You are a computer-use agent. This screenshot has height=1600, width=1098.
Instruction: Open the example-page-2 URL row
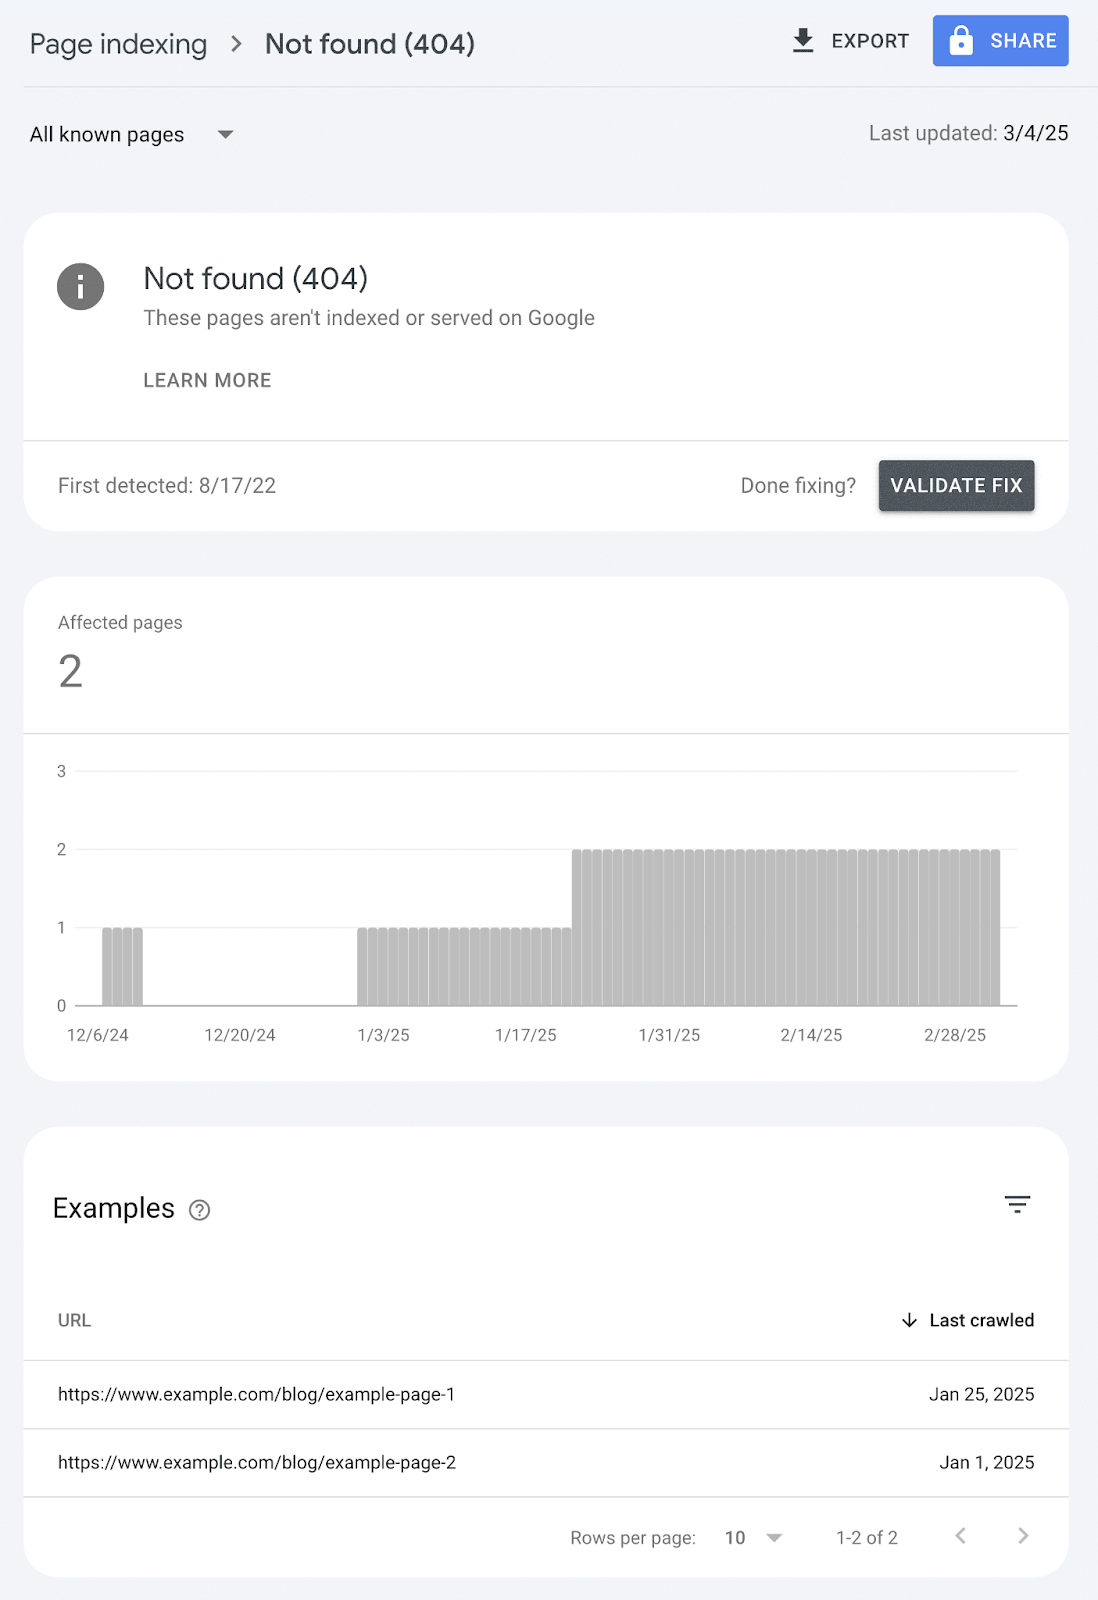[256, 1462]
